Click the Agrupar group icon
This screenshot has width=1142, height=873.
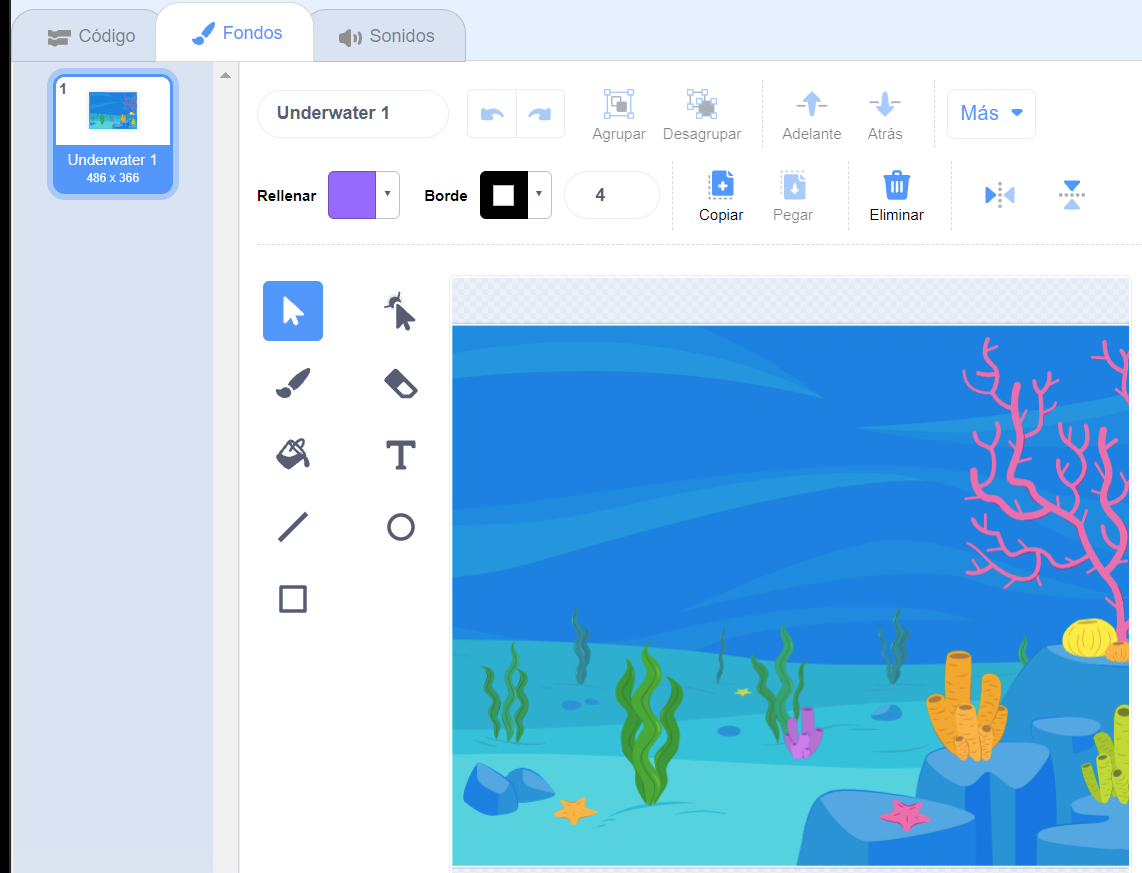618,104
